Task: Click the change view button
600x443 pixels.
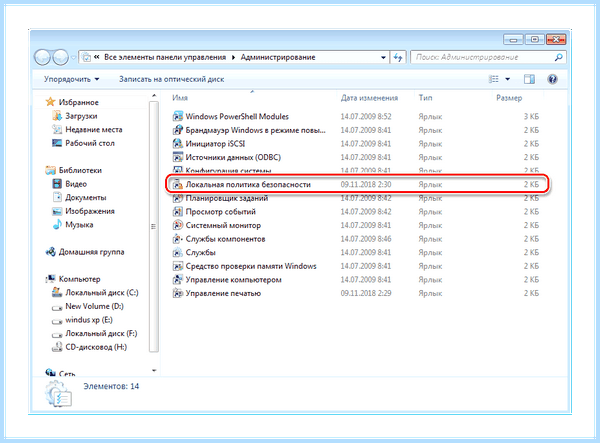Action: tap(494, 79)
